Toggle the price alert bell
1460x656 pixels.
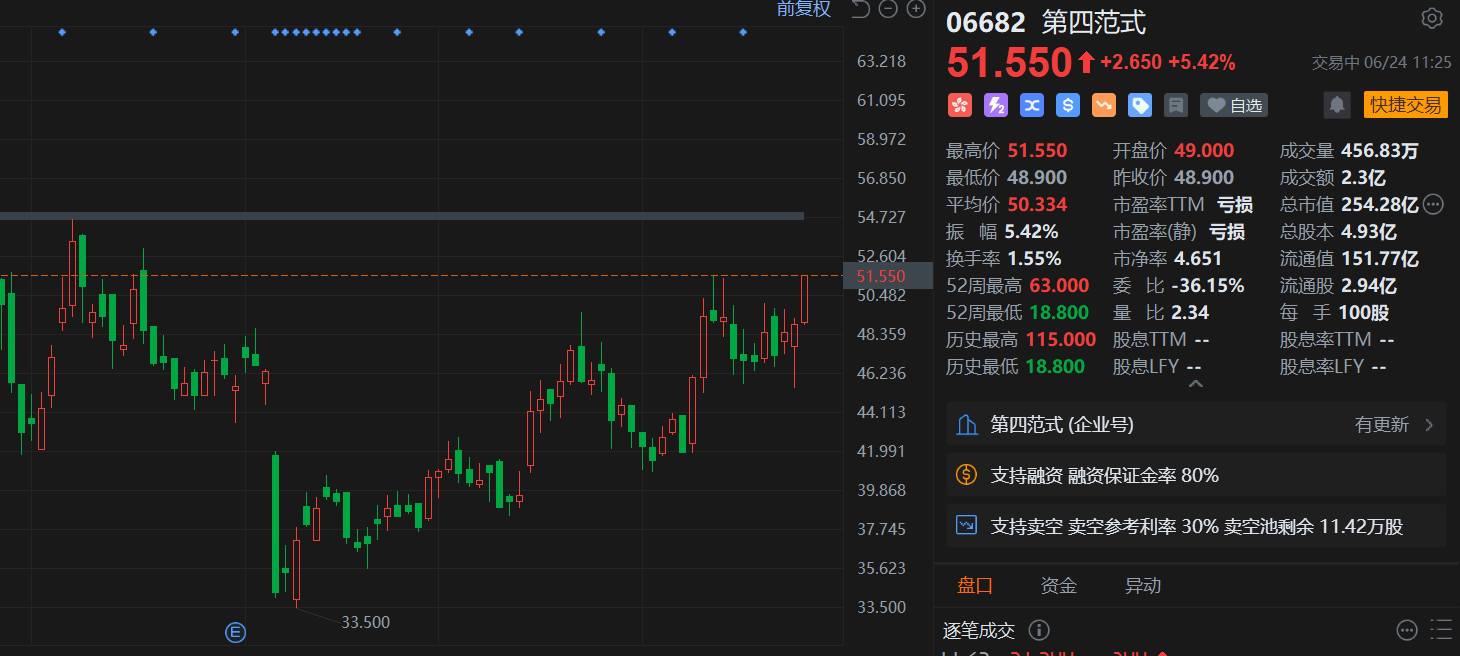pyautogui.click(x=1335, y=105)
